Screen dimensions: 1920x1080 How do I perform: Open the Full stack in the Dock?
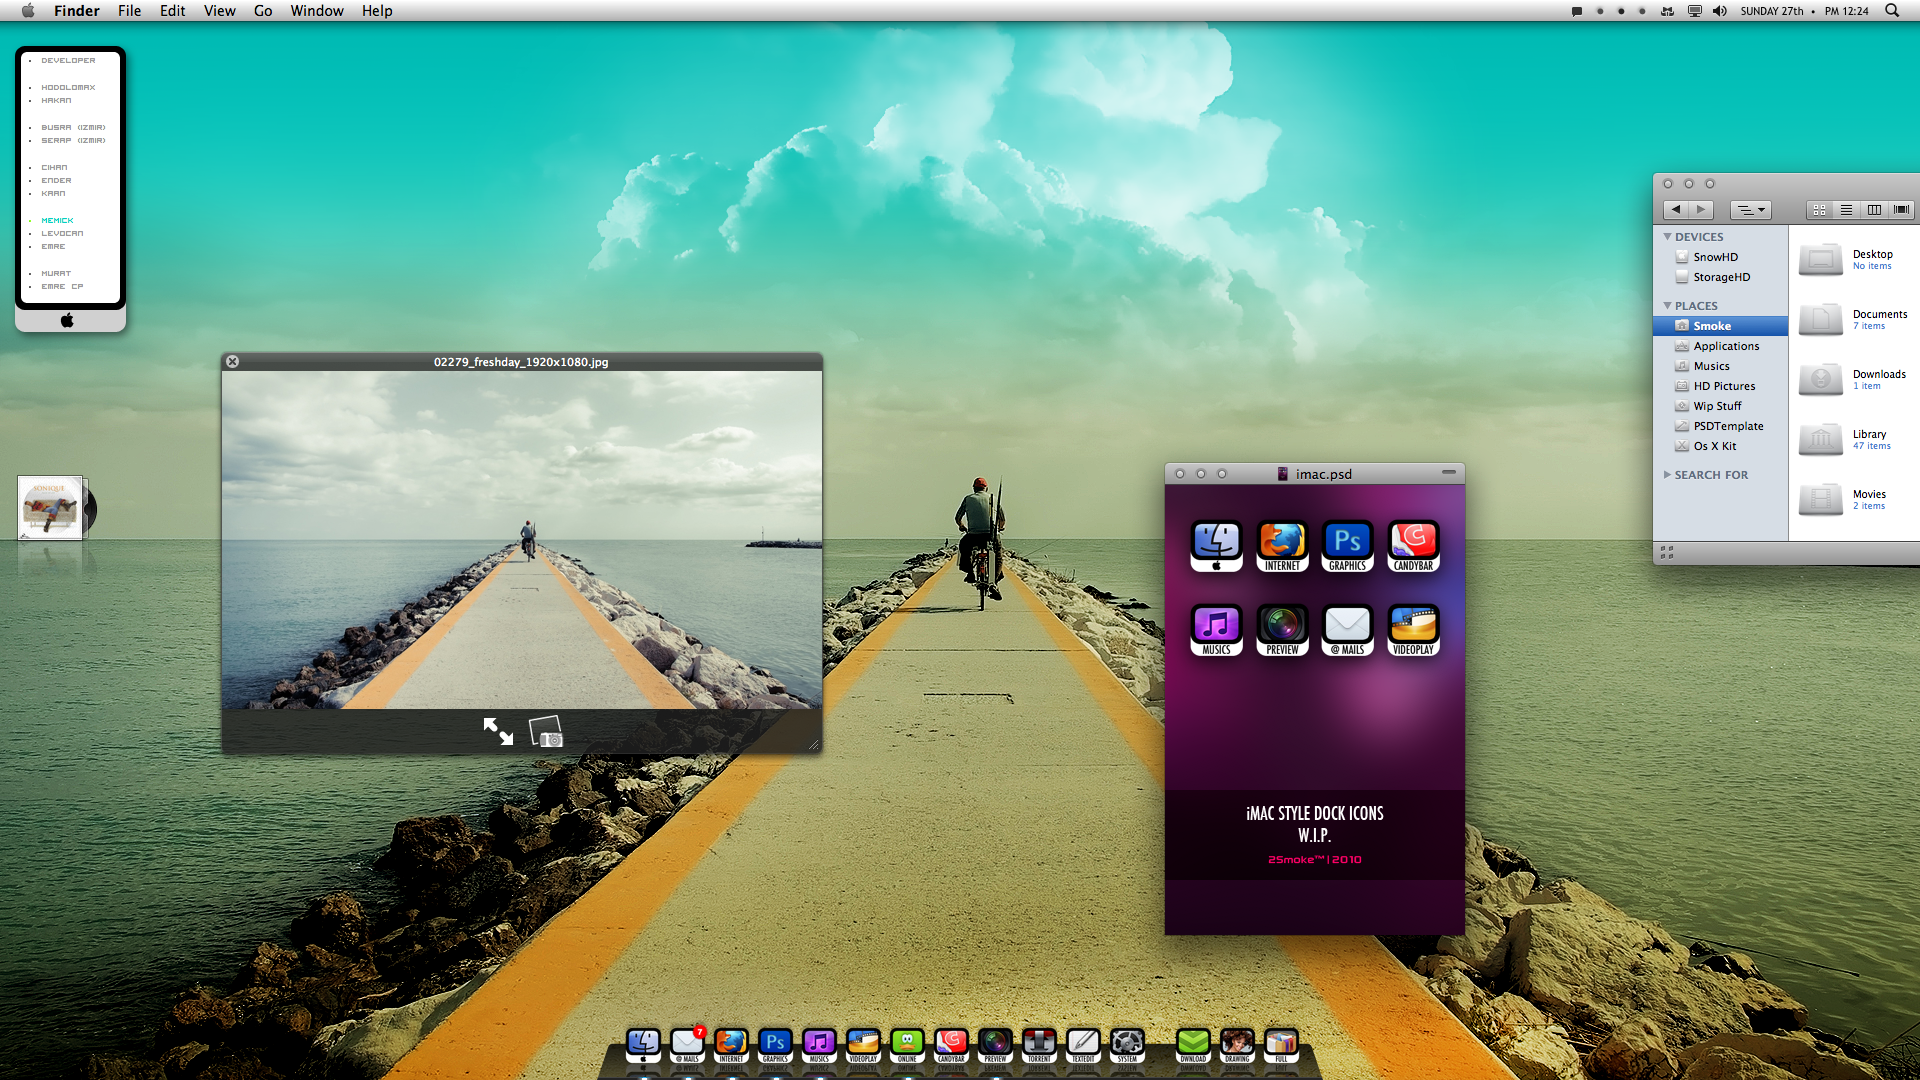coord(1281,1044)
